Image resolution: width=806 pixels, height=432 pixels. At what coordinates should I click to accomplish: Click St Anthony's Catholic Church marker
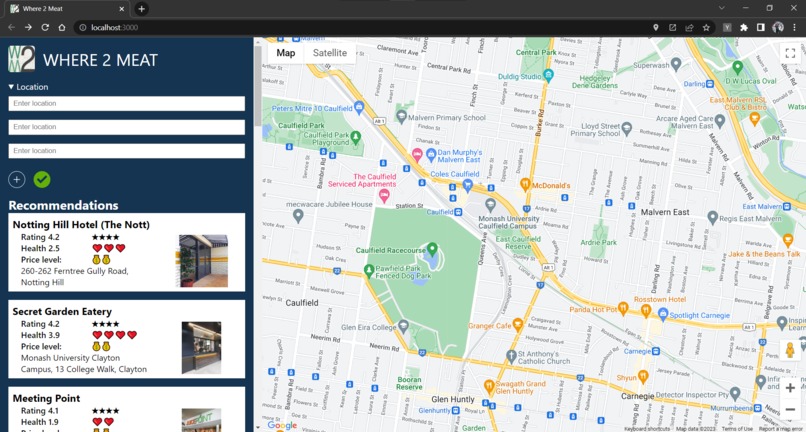click(511, 355)
